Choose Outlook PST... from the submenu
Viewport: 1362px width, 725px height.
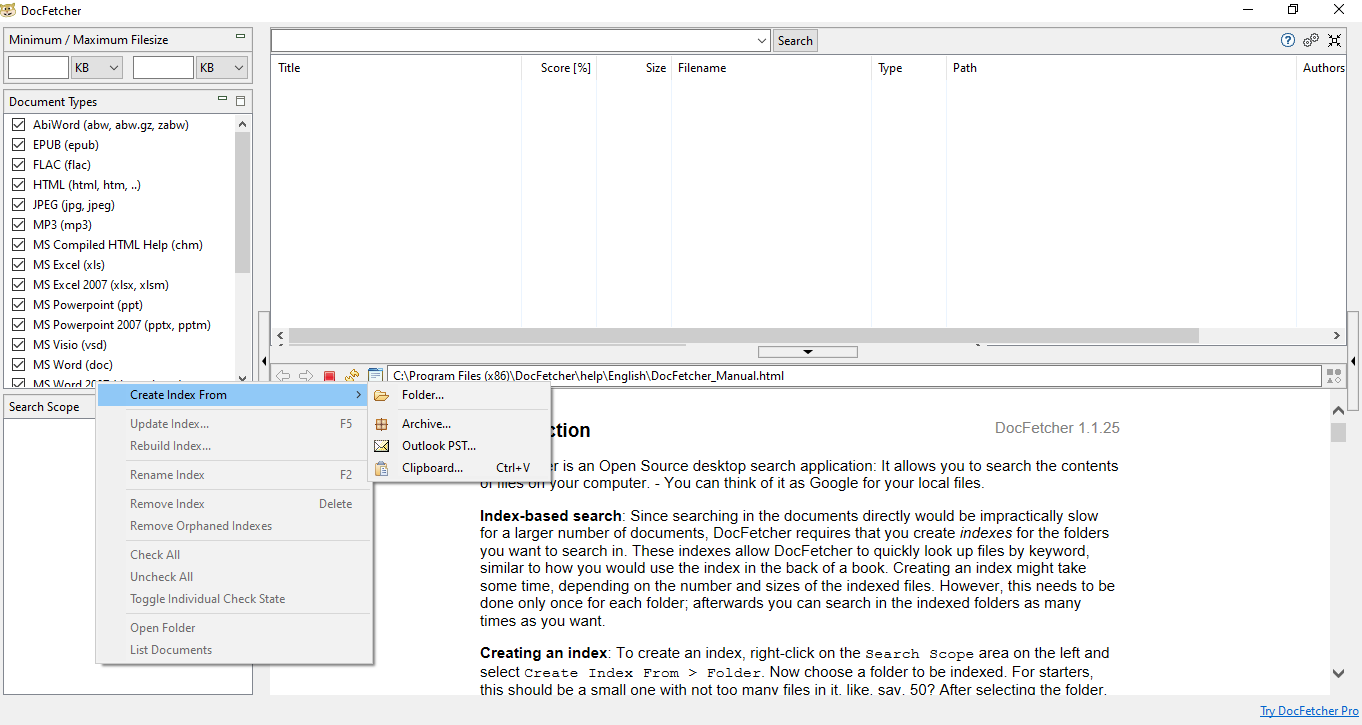point(460,446)
